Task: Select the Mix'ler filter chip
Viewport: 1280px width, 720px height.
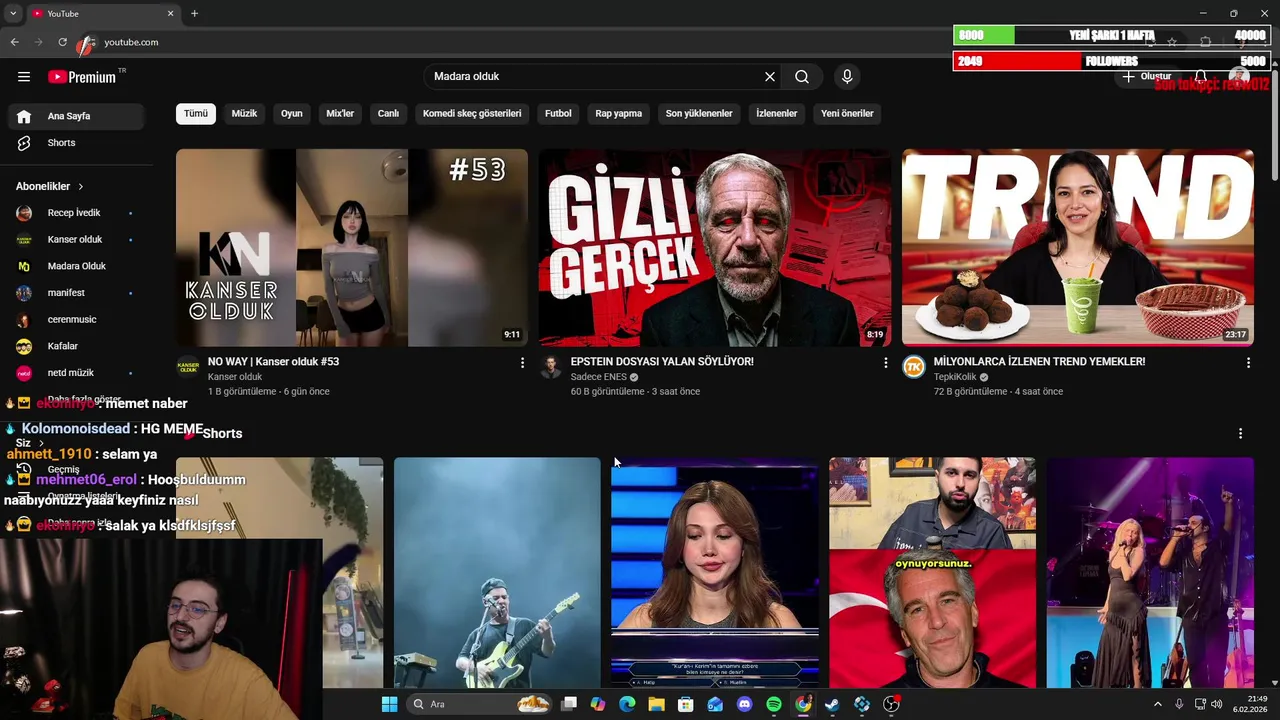Action: click(340, 113)
